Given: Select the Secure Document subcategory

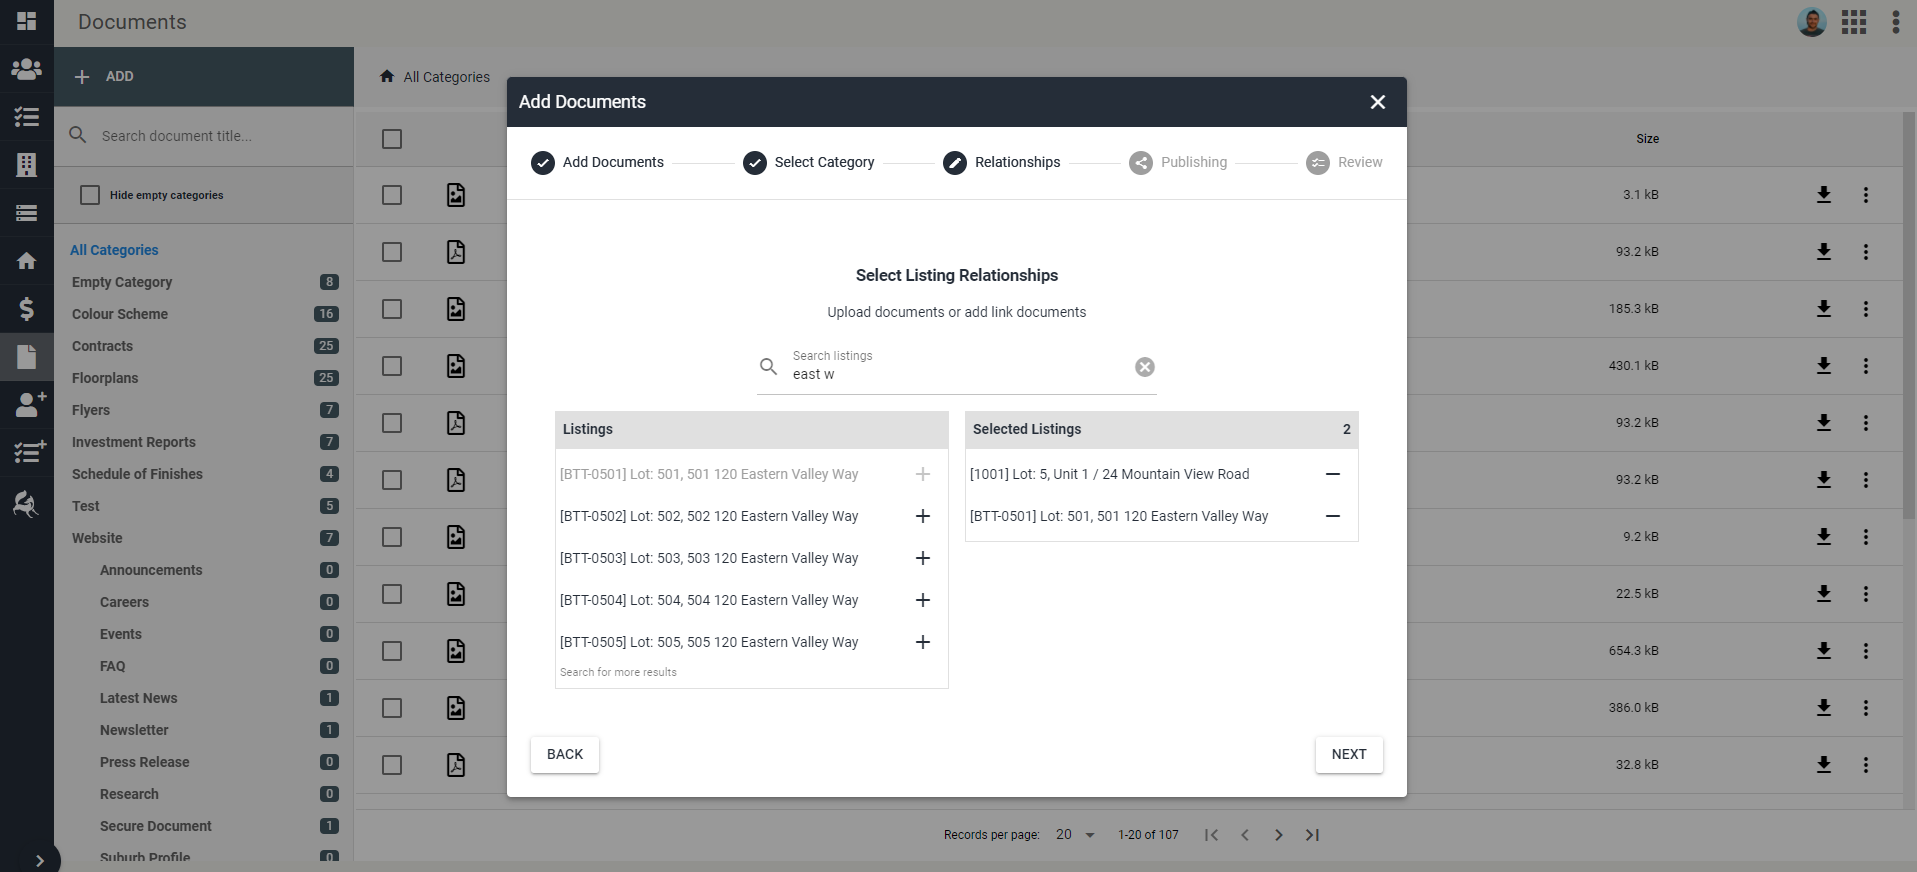Looking at the screenshot, I should [x=156, y=826].
